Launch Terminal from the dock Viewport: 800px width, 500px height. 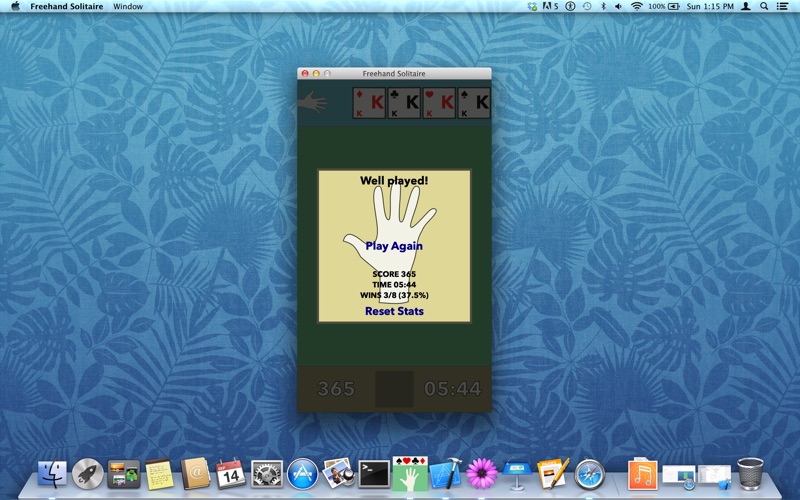click(x=373, y=473)
